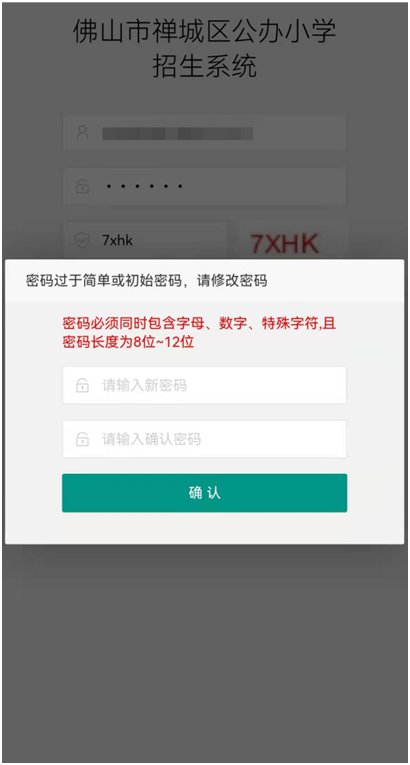Screen dimensions: 410x765
Task: Click the blank header bar right of the dialog title
Action: [336, 281]
